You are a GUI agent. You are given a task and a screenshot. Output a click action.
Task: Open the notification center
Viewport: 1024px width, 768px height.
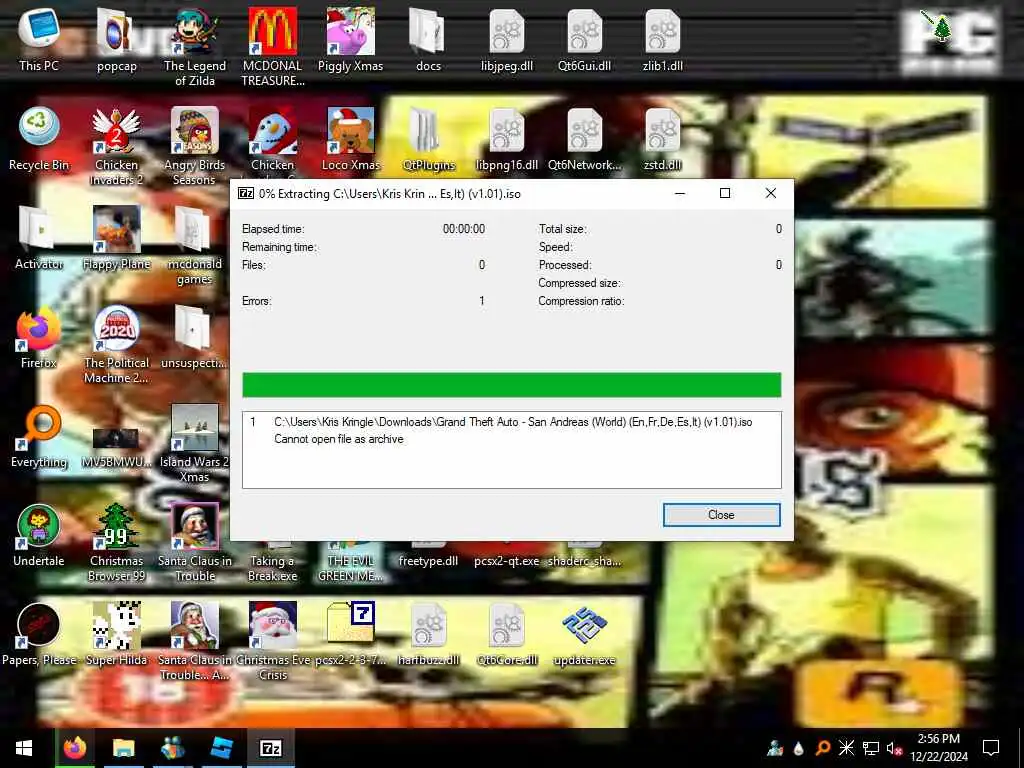point(991,748)
